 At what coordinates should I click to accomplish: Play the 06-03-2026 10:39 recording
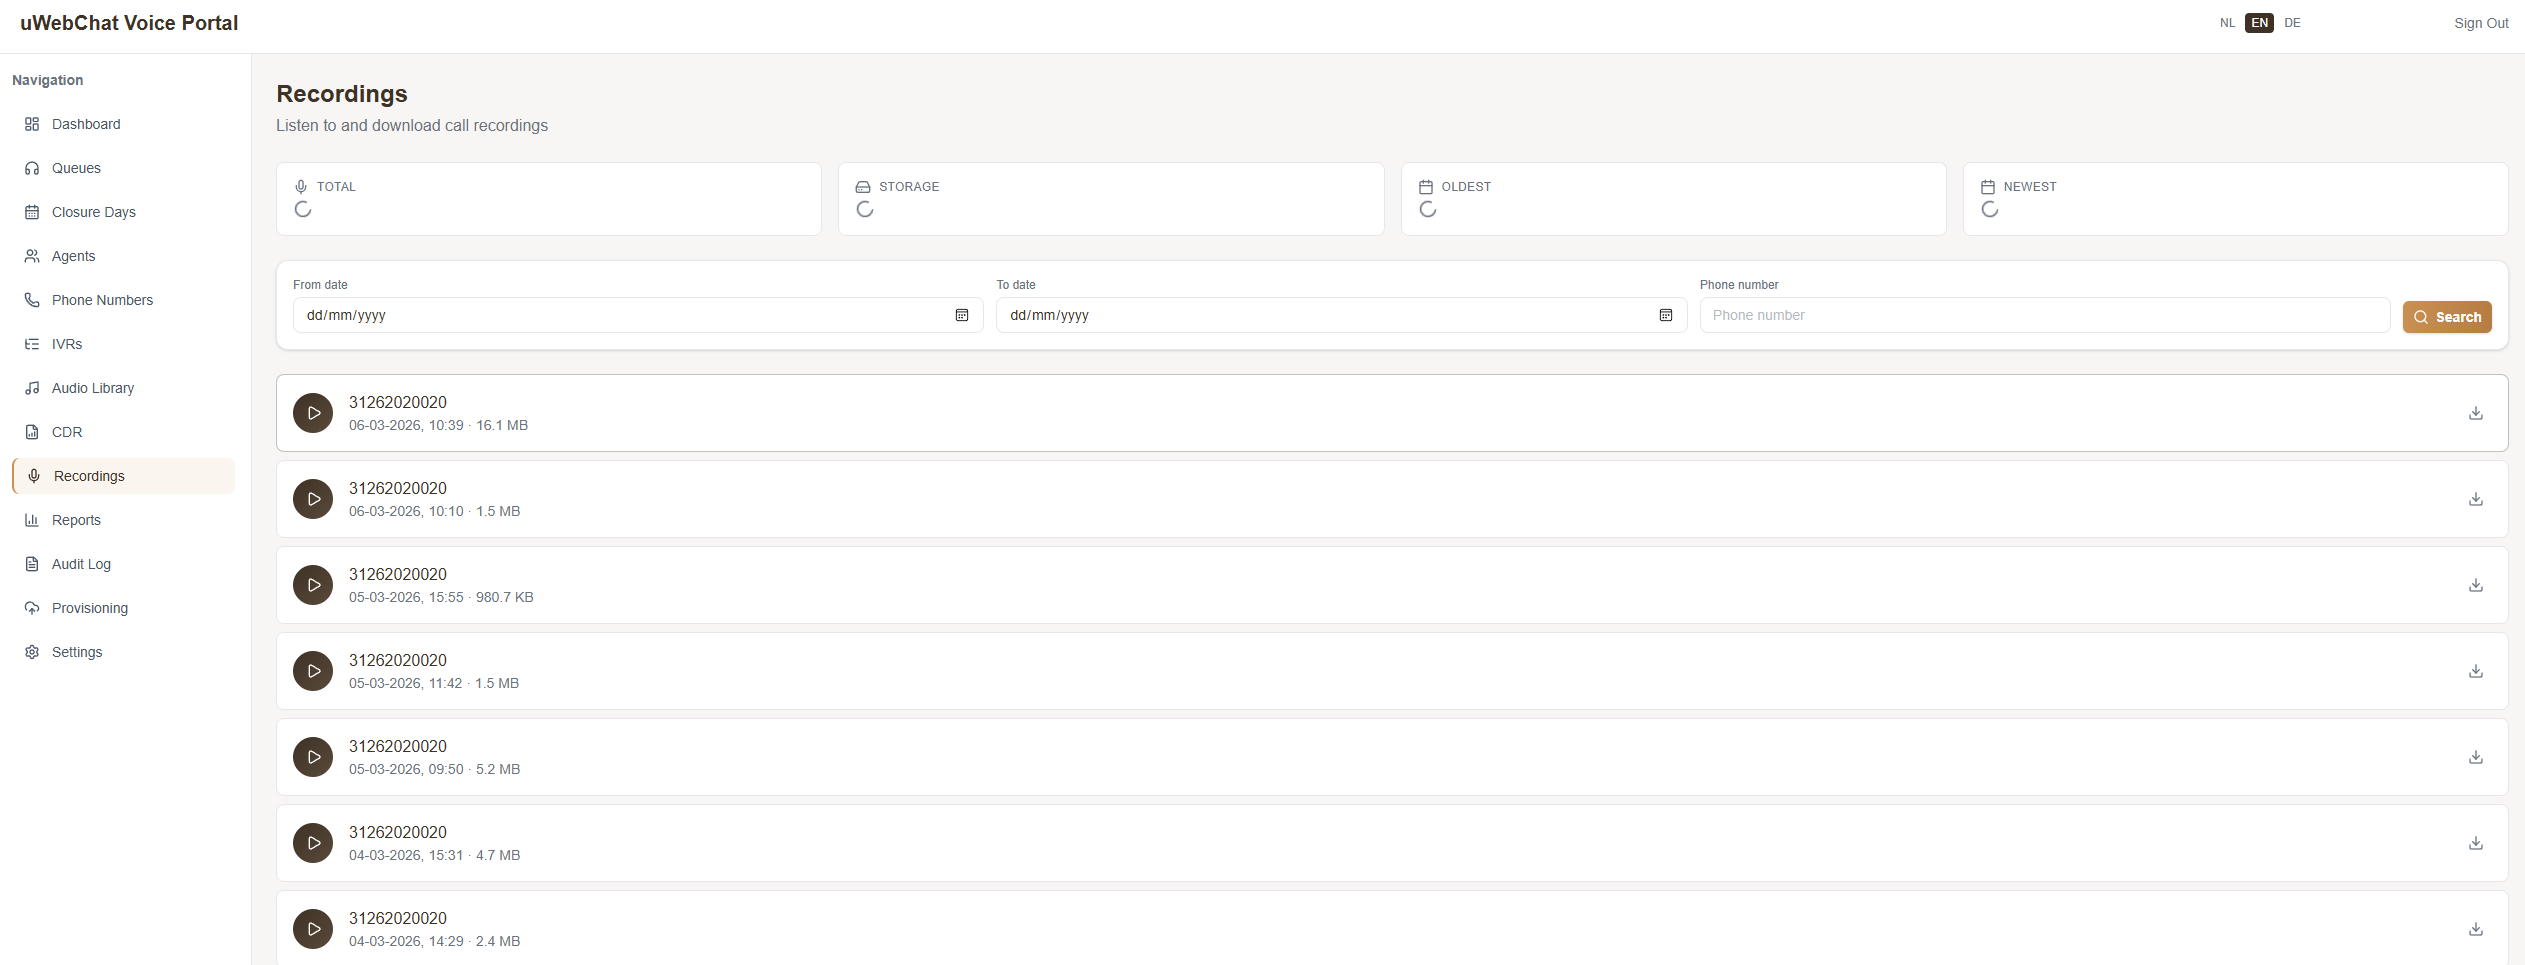click(x=313, y=413)
